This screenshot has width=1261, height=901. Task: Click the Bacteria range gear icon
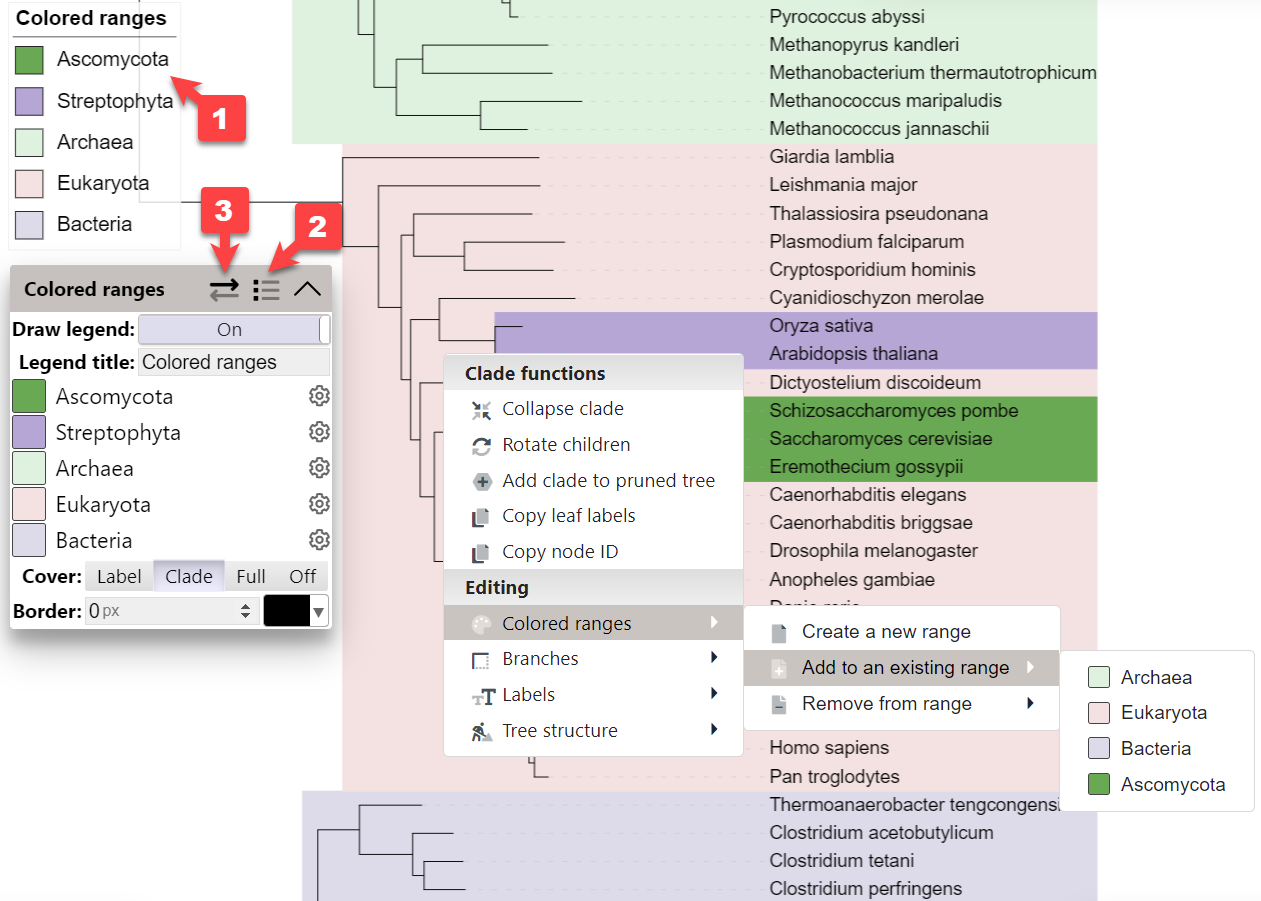(x=319, y=540)
